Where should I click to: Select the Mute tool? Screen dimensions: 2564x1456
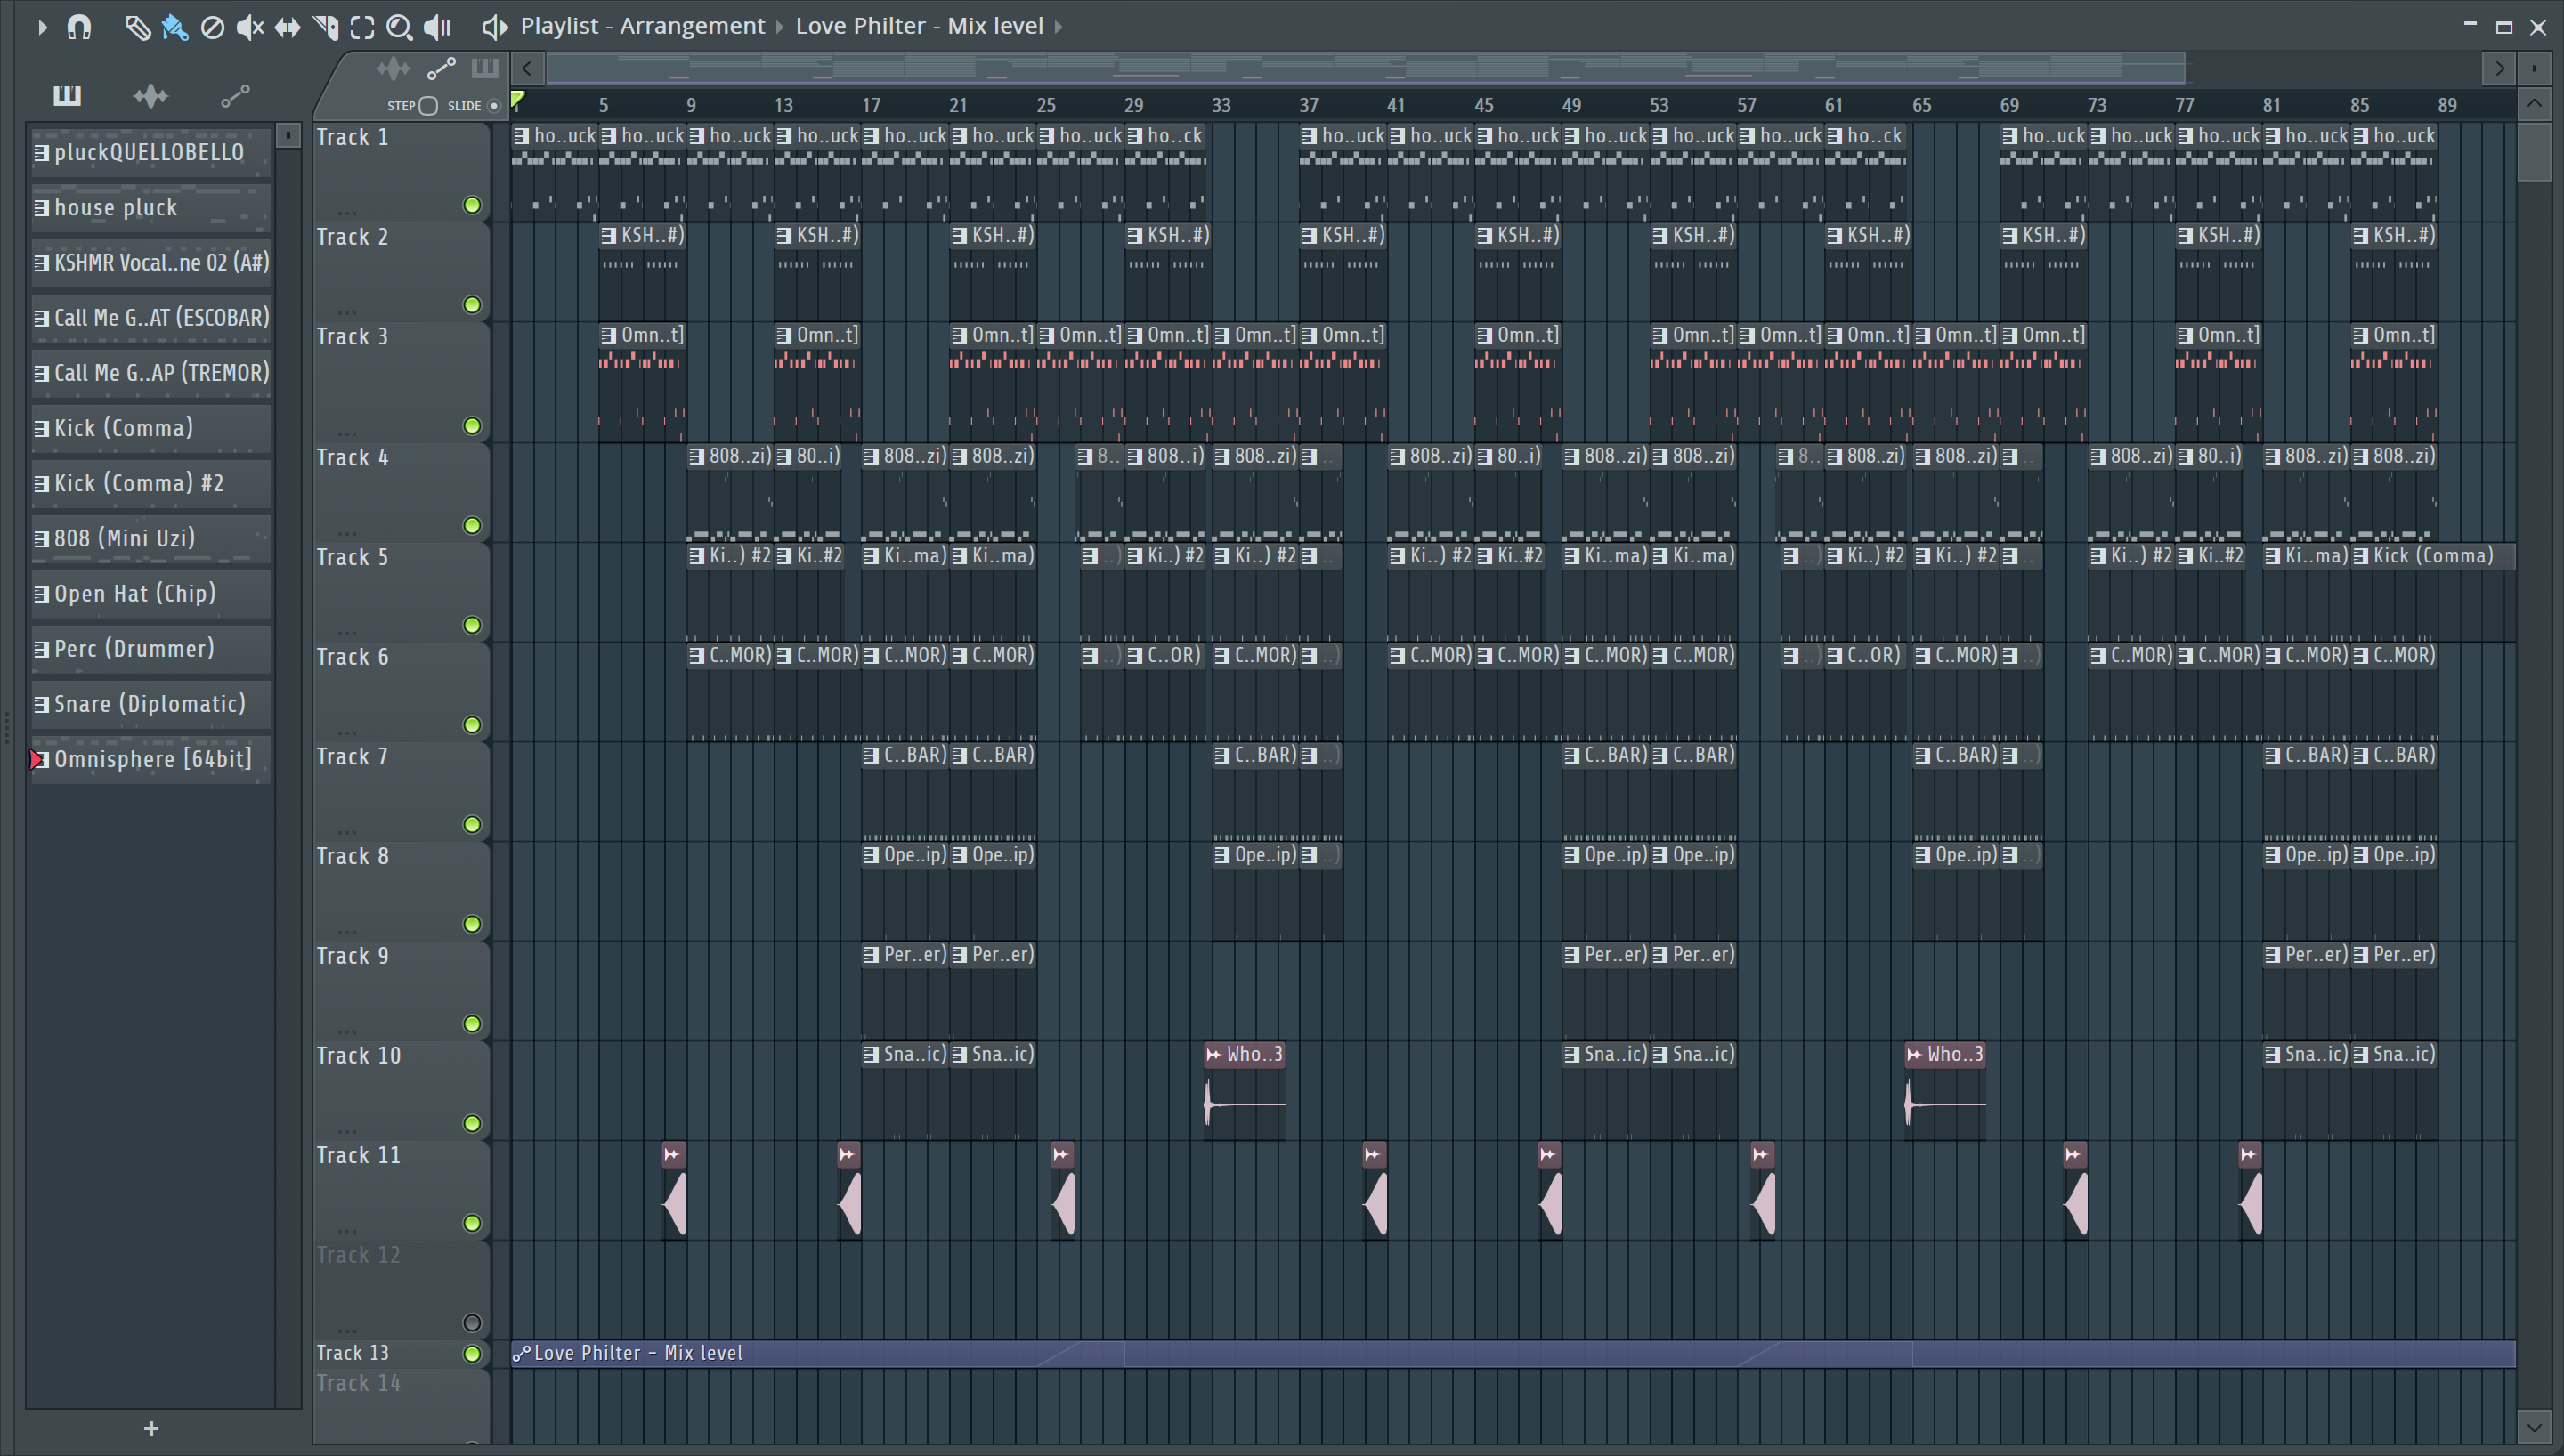(250, 27)
